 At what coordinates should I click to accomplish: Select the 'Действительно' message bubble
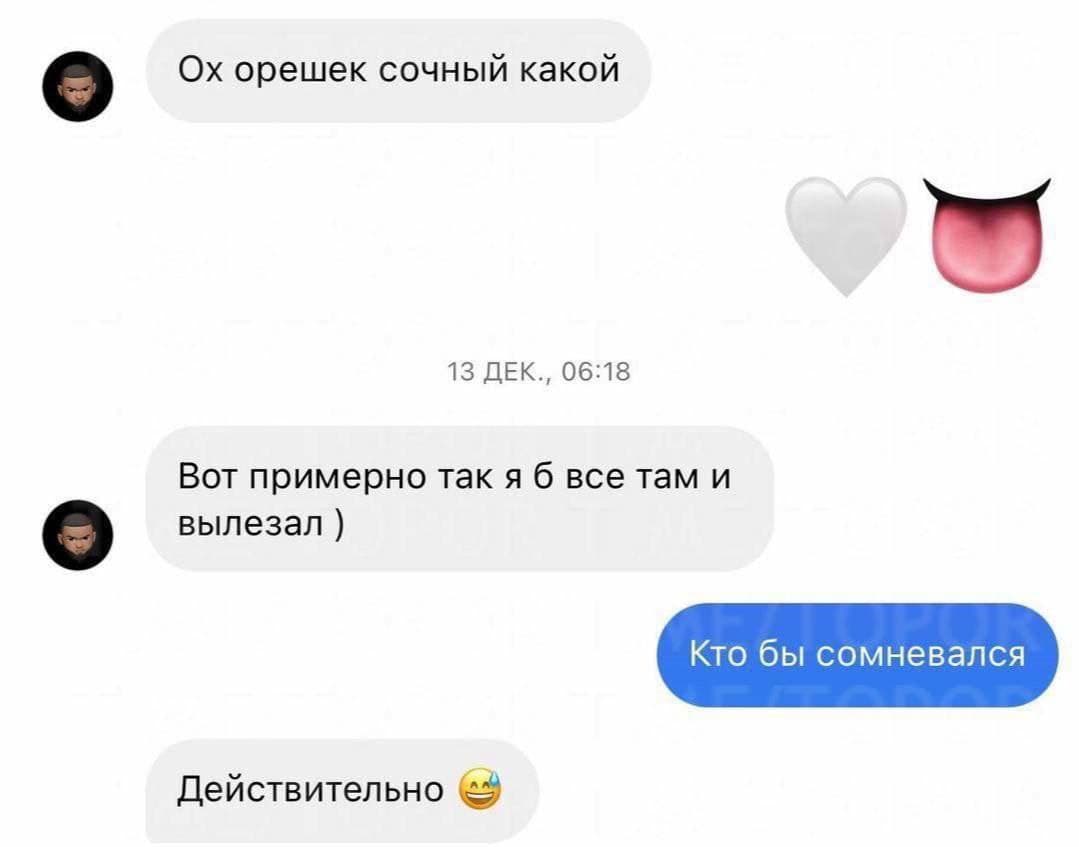coord(342,791)
